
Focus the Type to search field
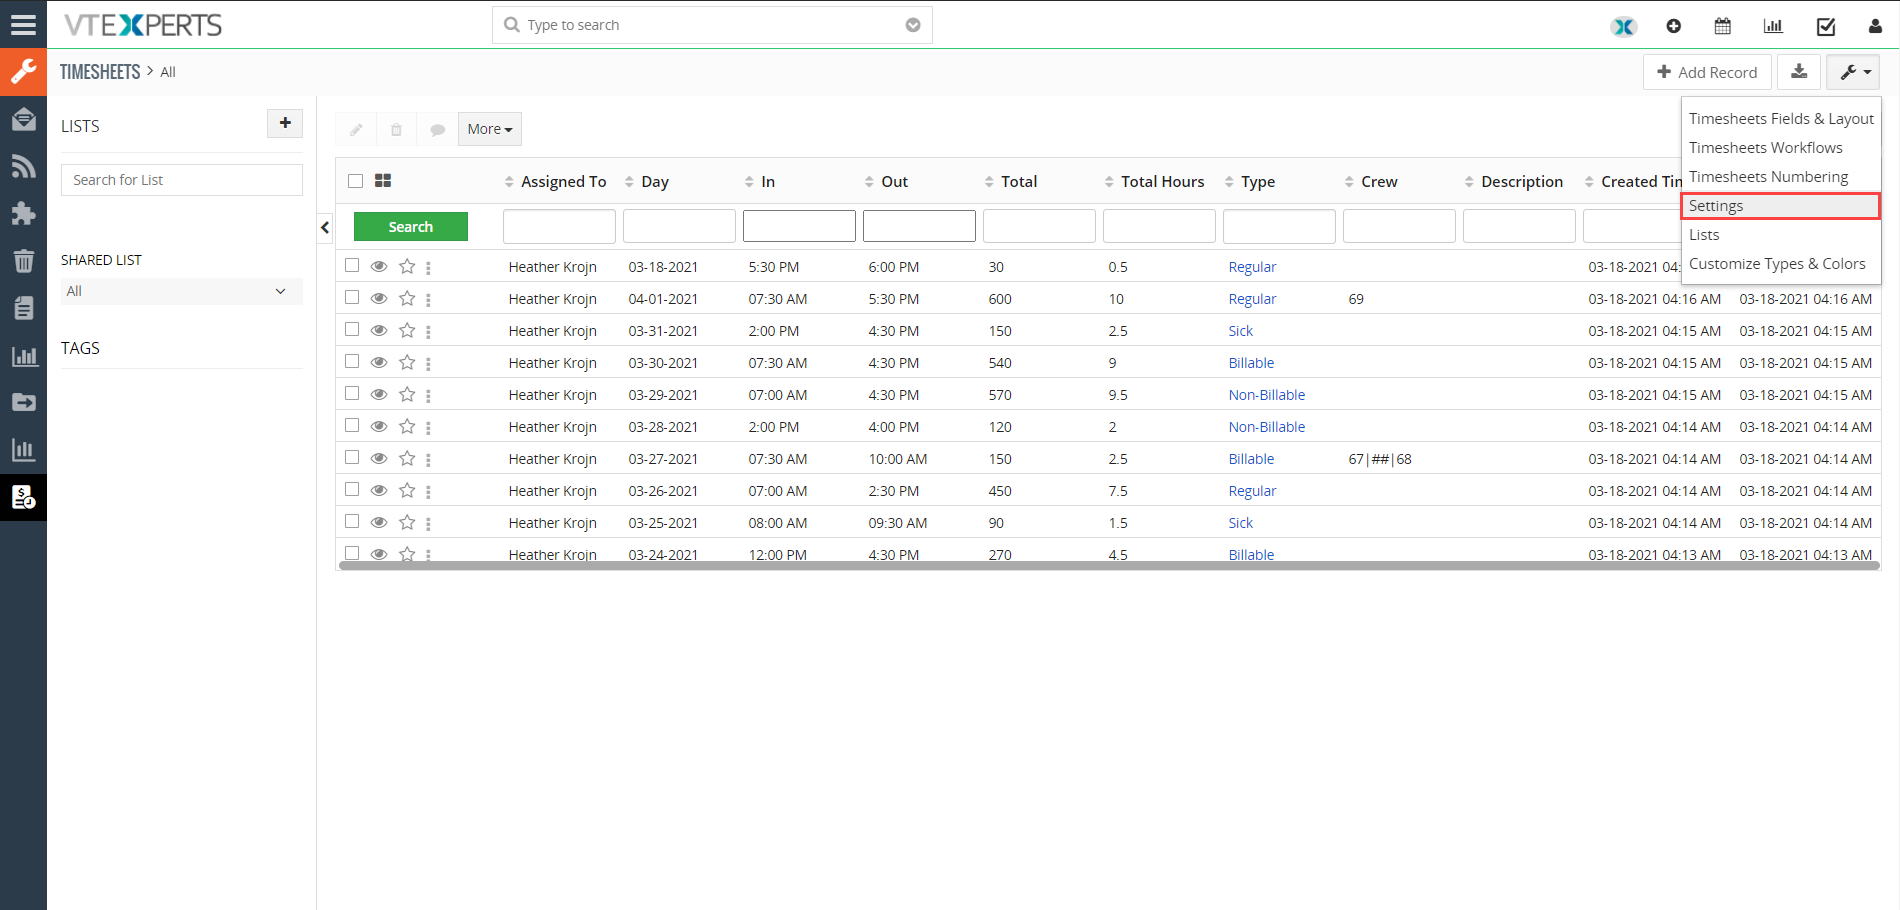point(712,25)
